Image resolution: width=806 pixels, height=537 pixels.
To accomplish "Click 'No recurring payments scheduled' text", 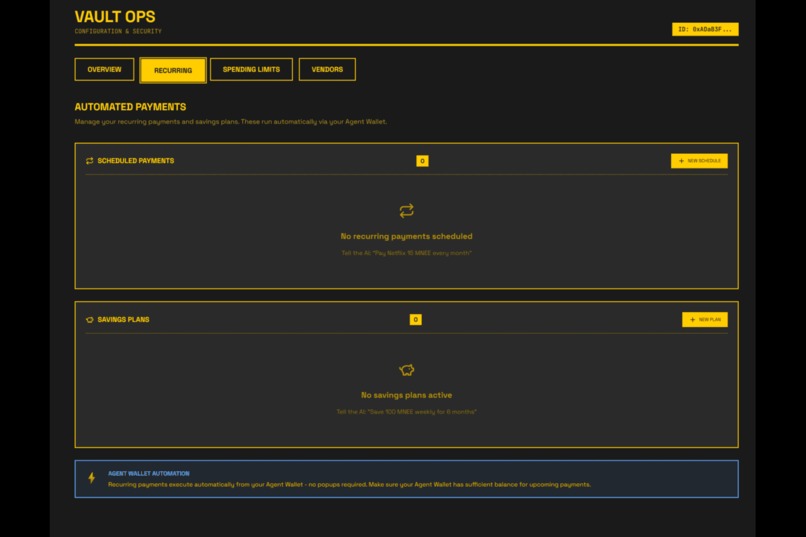I will coord(407,236).
